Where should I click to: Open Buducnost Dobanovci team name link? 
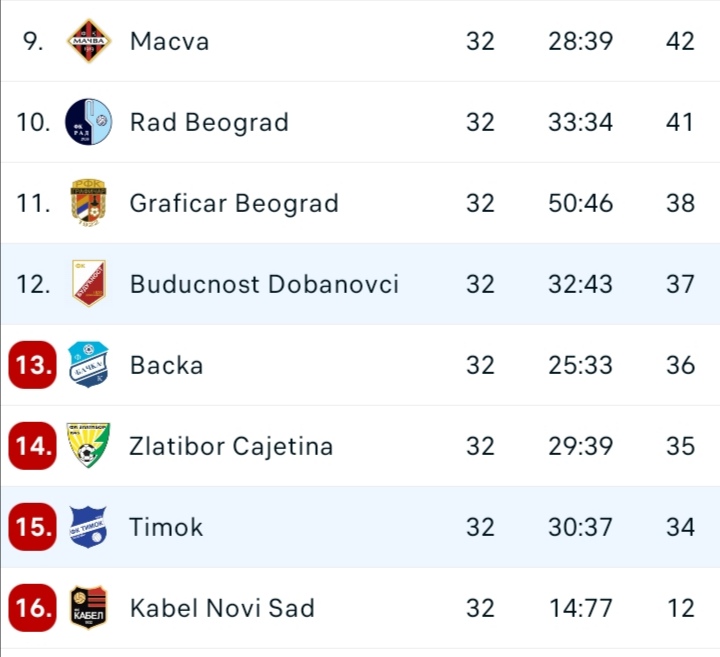click(x=264, y=284)
